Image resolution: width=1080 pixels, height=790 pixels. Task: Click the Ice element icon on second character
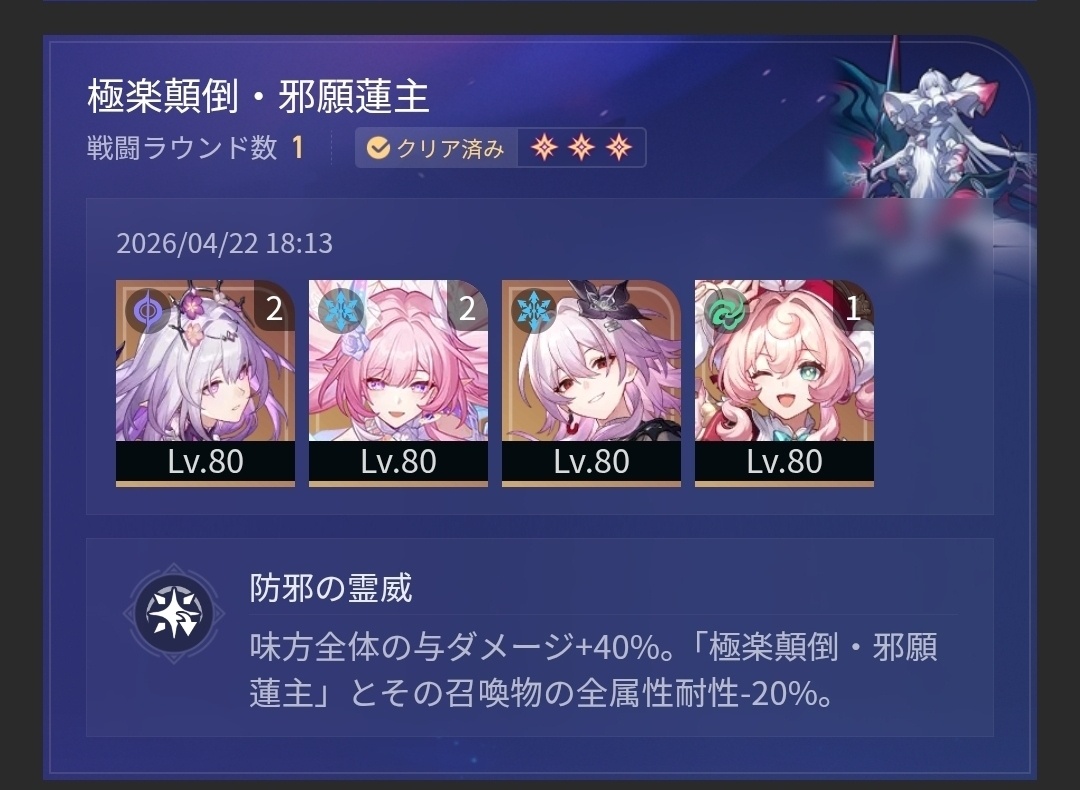pos(341,311)
